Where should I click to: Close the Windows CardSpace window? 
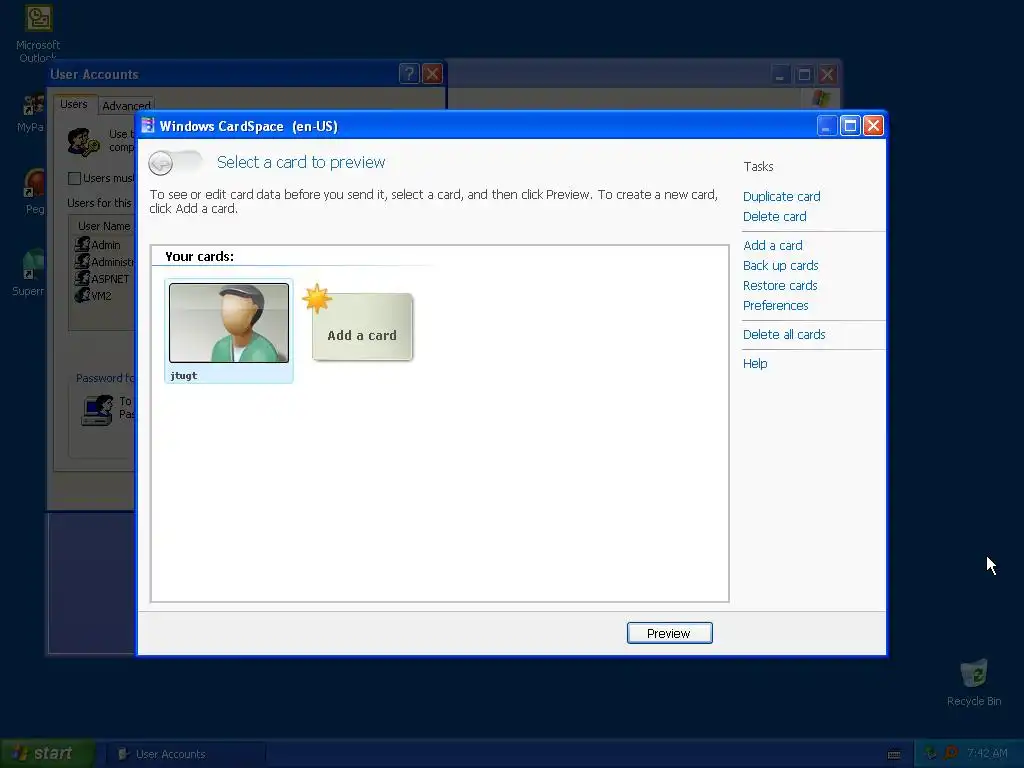tap(873, 125)
